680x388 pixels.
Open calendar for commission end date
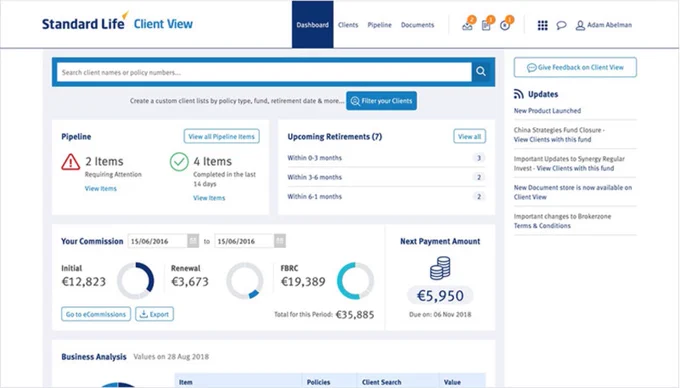pyautogui.click(x=280, y=241)
